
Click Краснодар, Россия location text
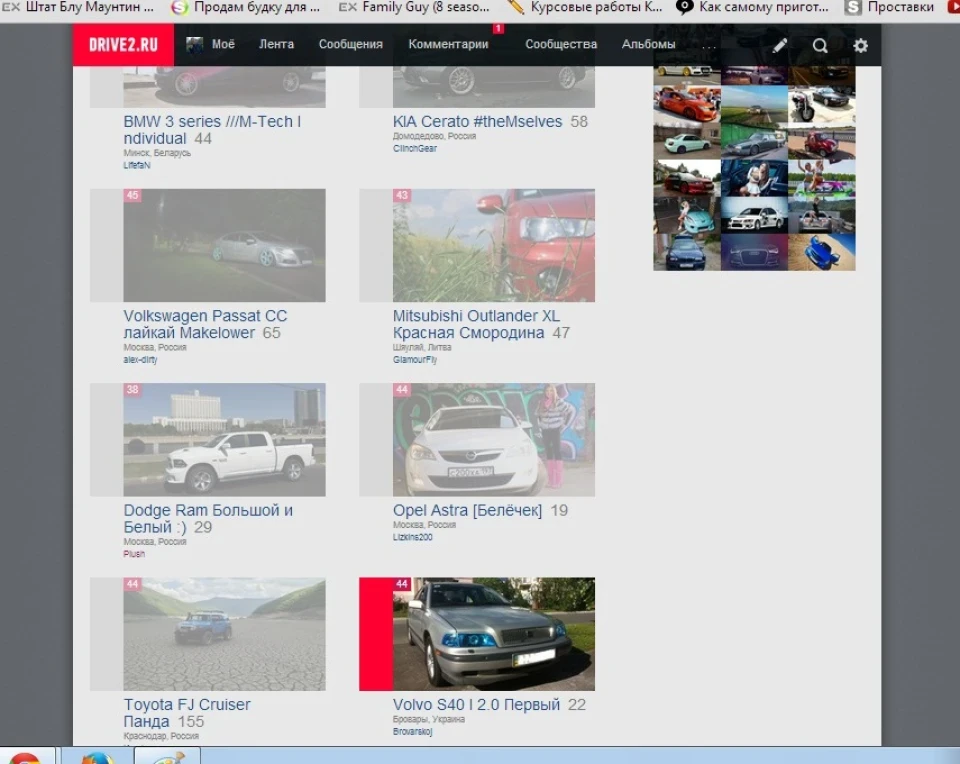[161, 736]
